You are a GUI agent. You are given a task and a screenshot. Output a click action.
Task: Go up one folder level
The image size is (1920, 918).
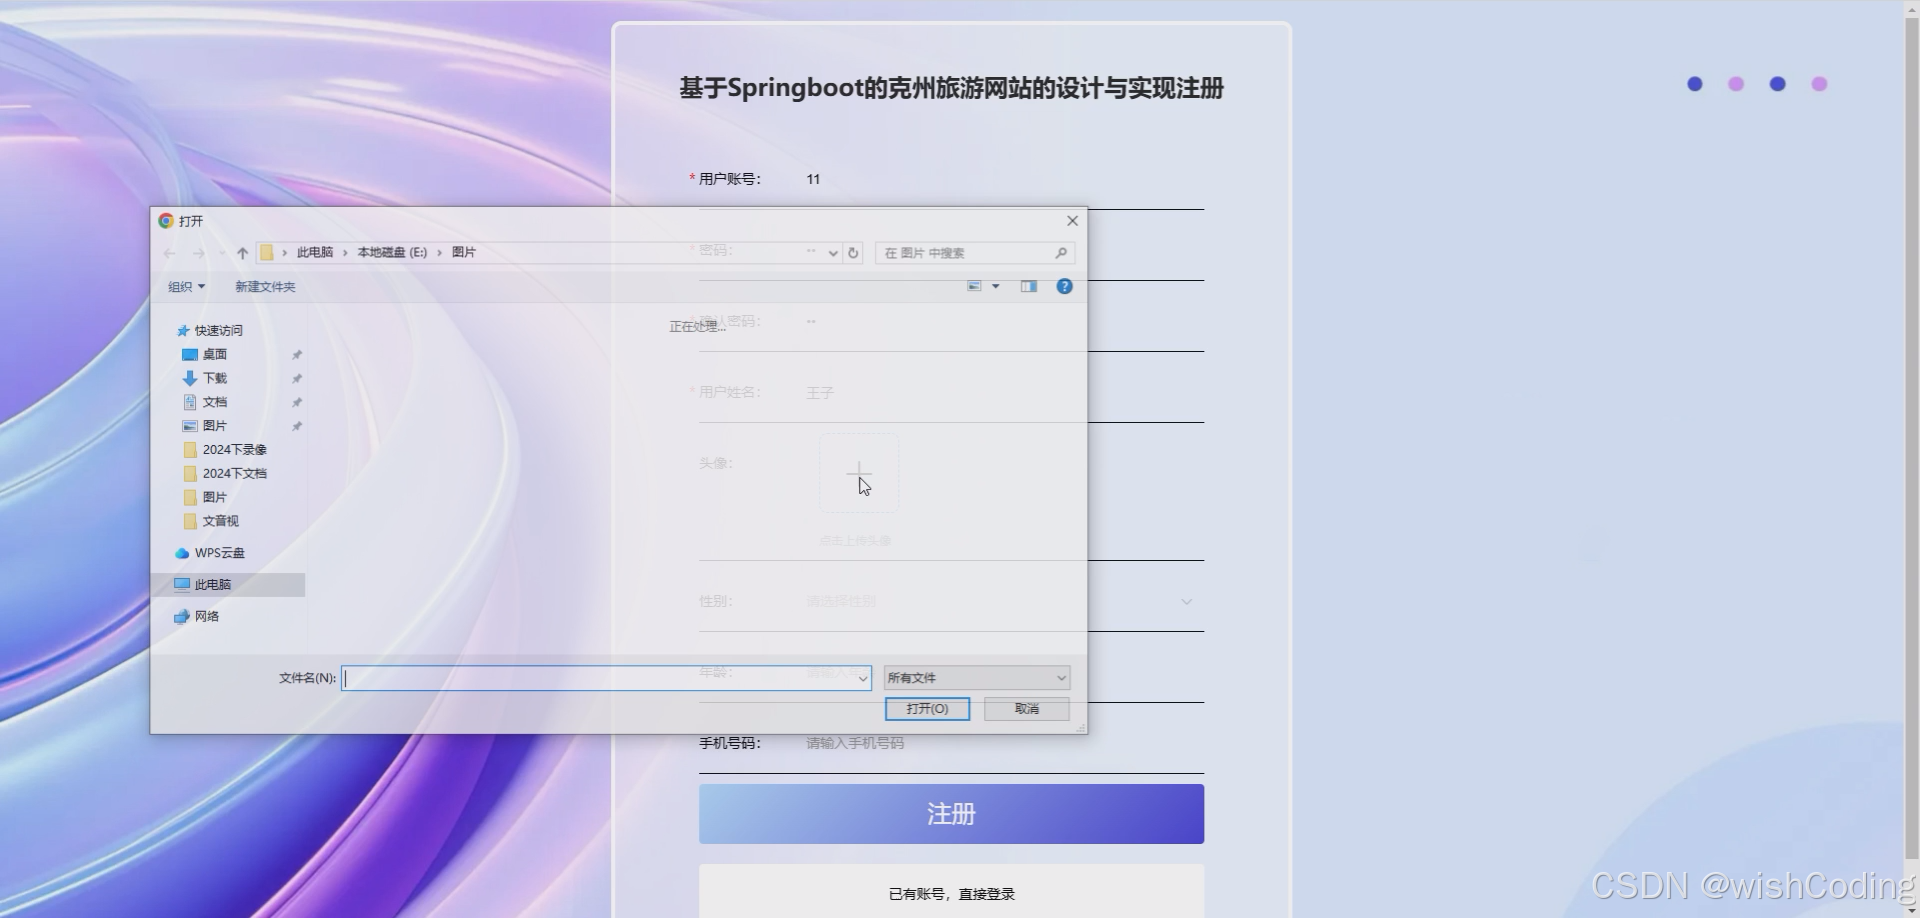tap(242, 253)
